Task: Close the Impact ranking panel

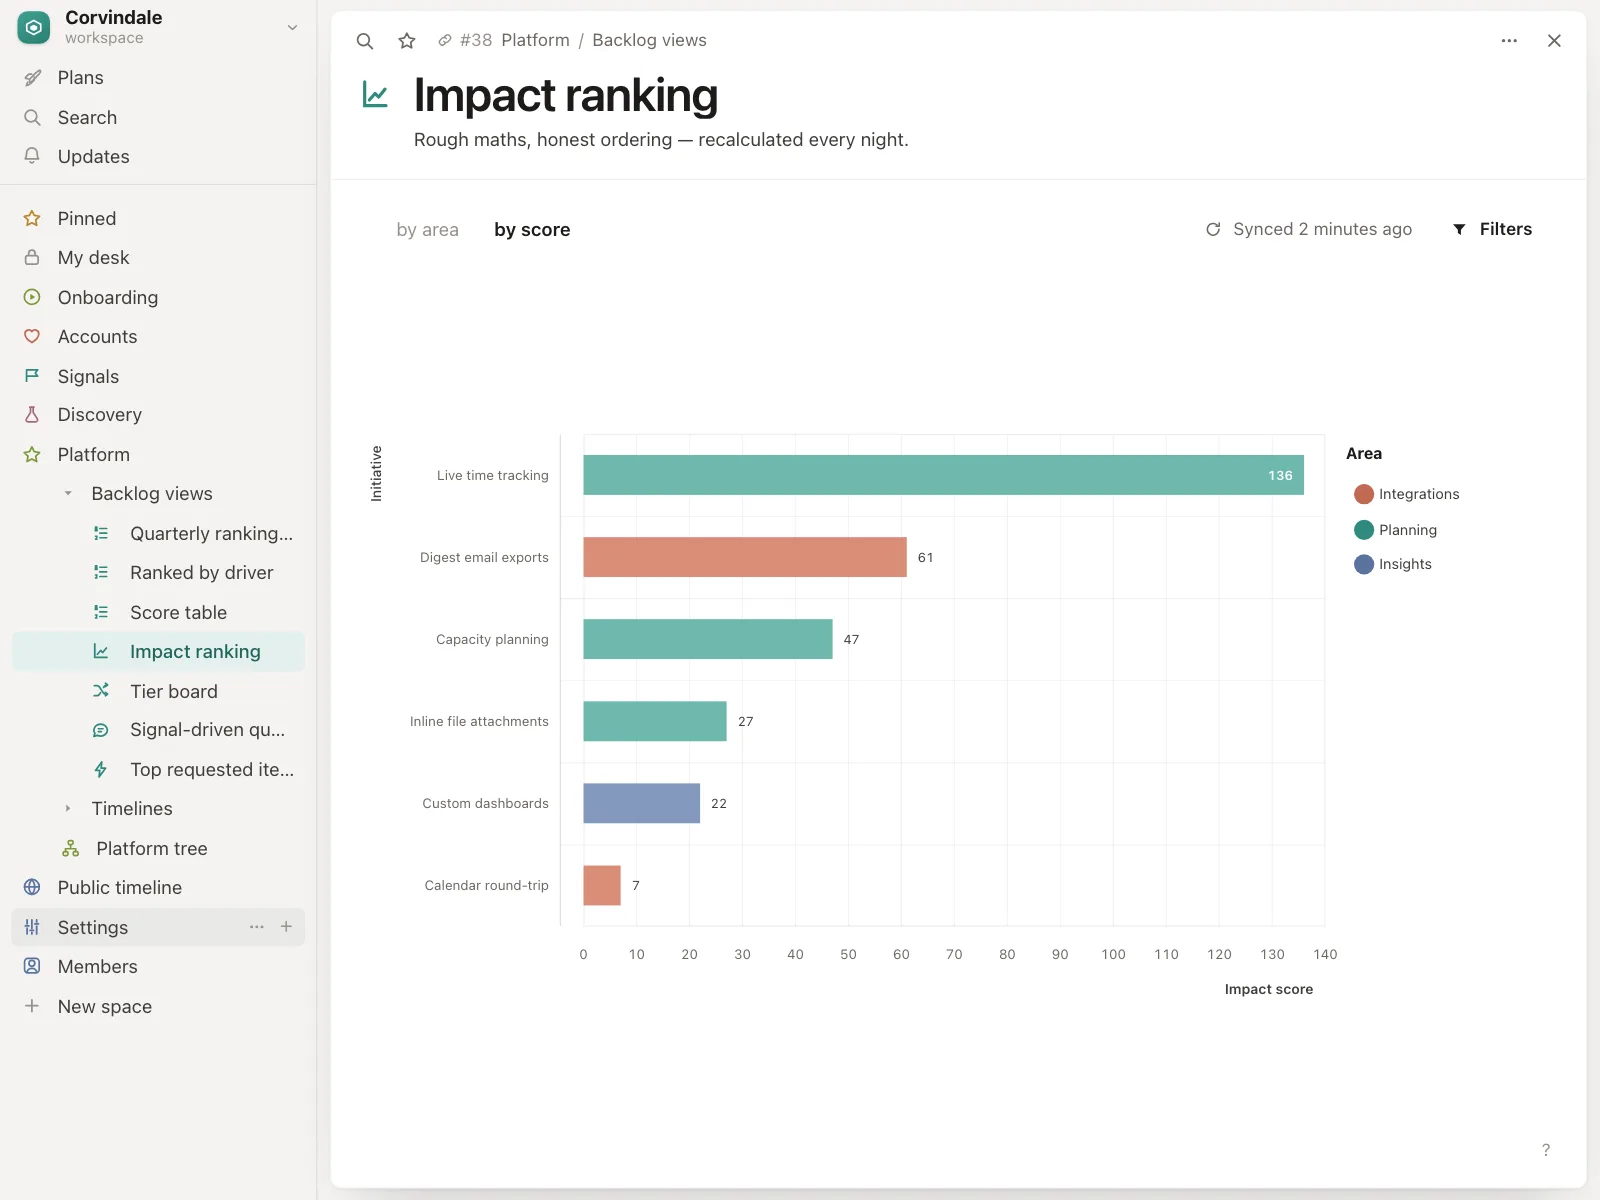Action: (x=1554, y=41)
